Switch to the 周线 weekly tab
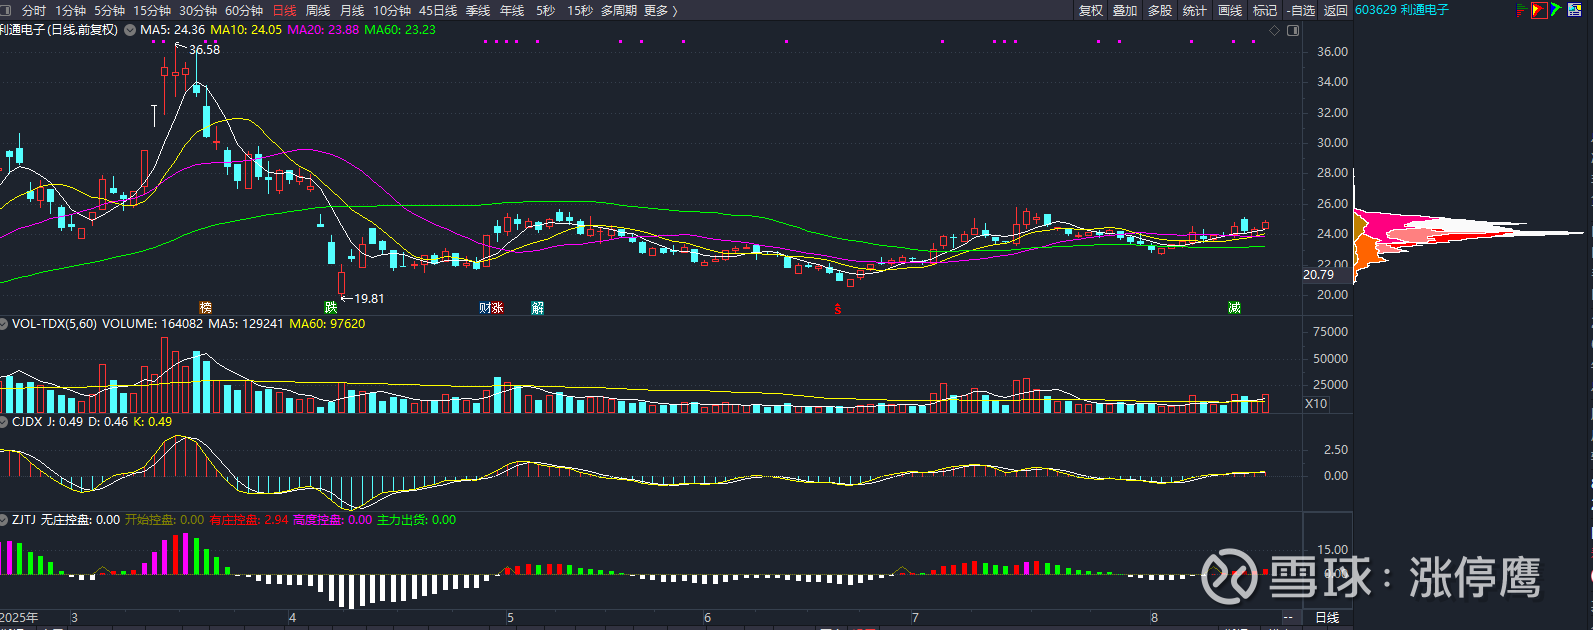This screenshot has width=1593, height=630. 318,10
